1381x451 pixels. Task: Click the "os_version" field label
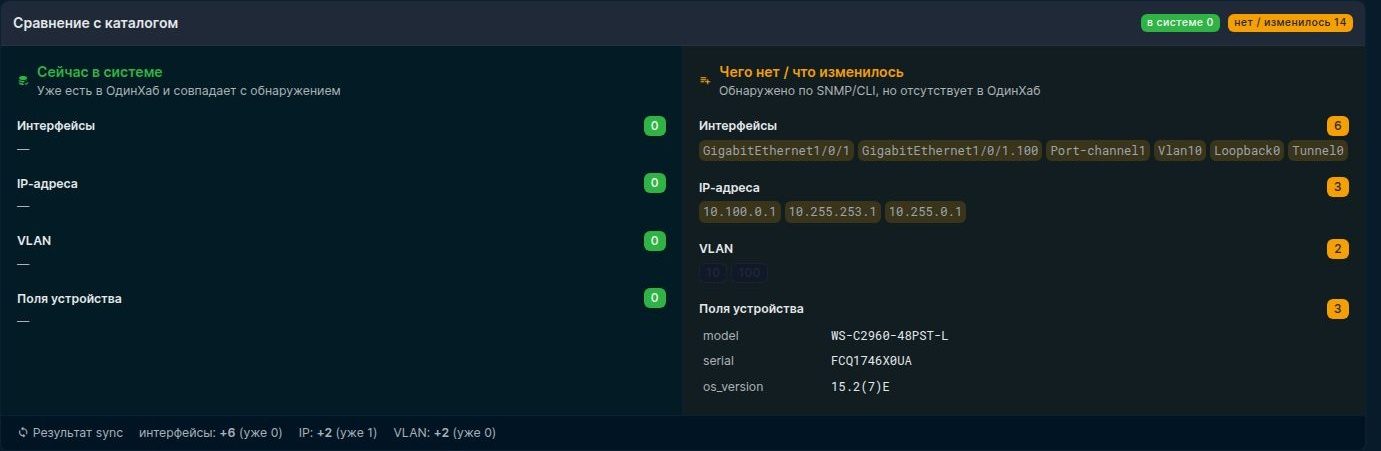point(733,386)
